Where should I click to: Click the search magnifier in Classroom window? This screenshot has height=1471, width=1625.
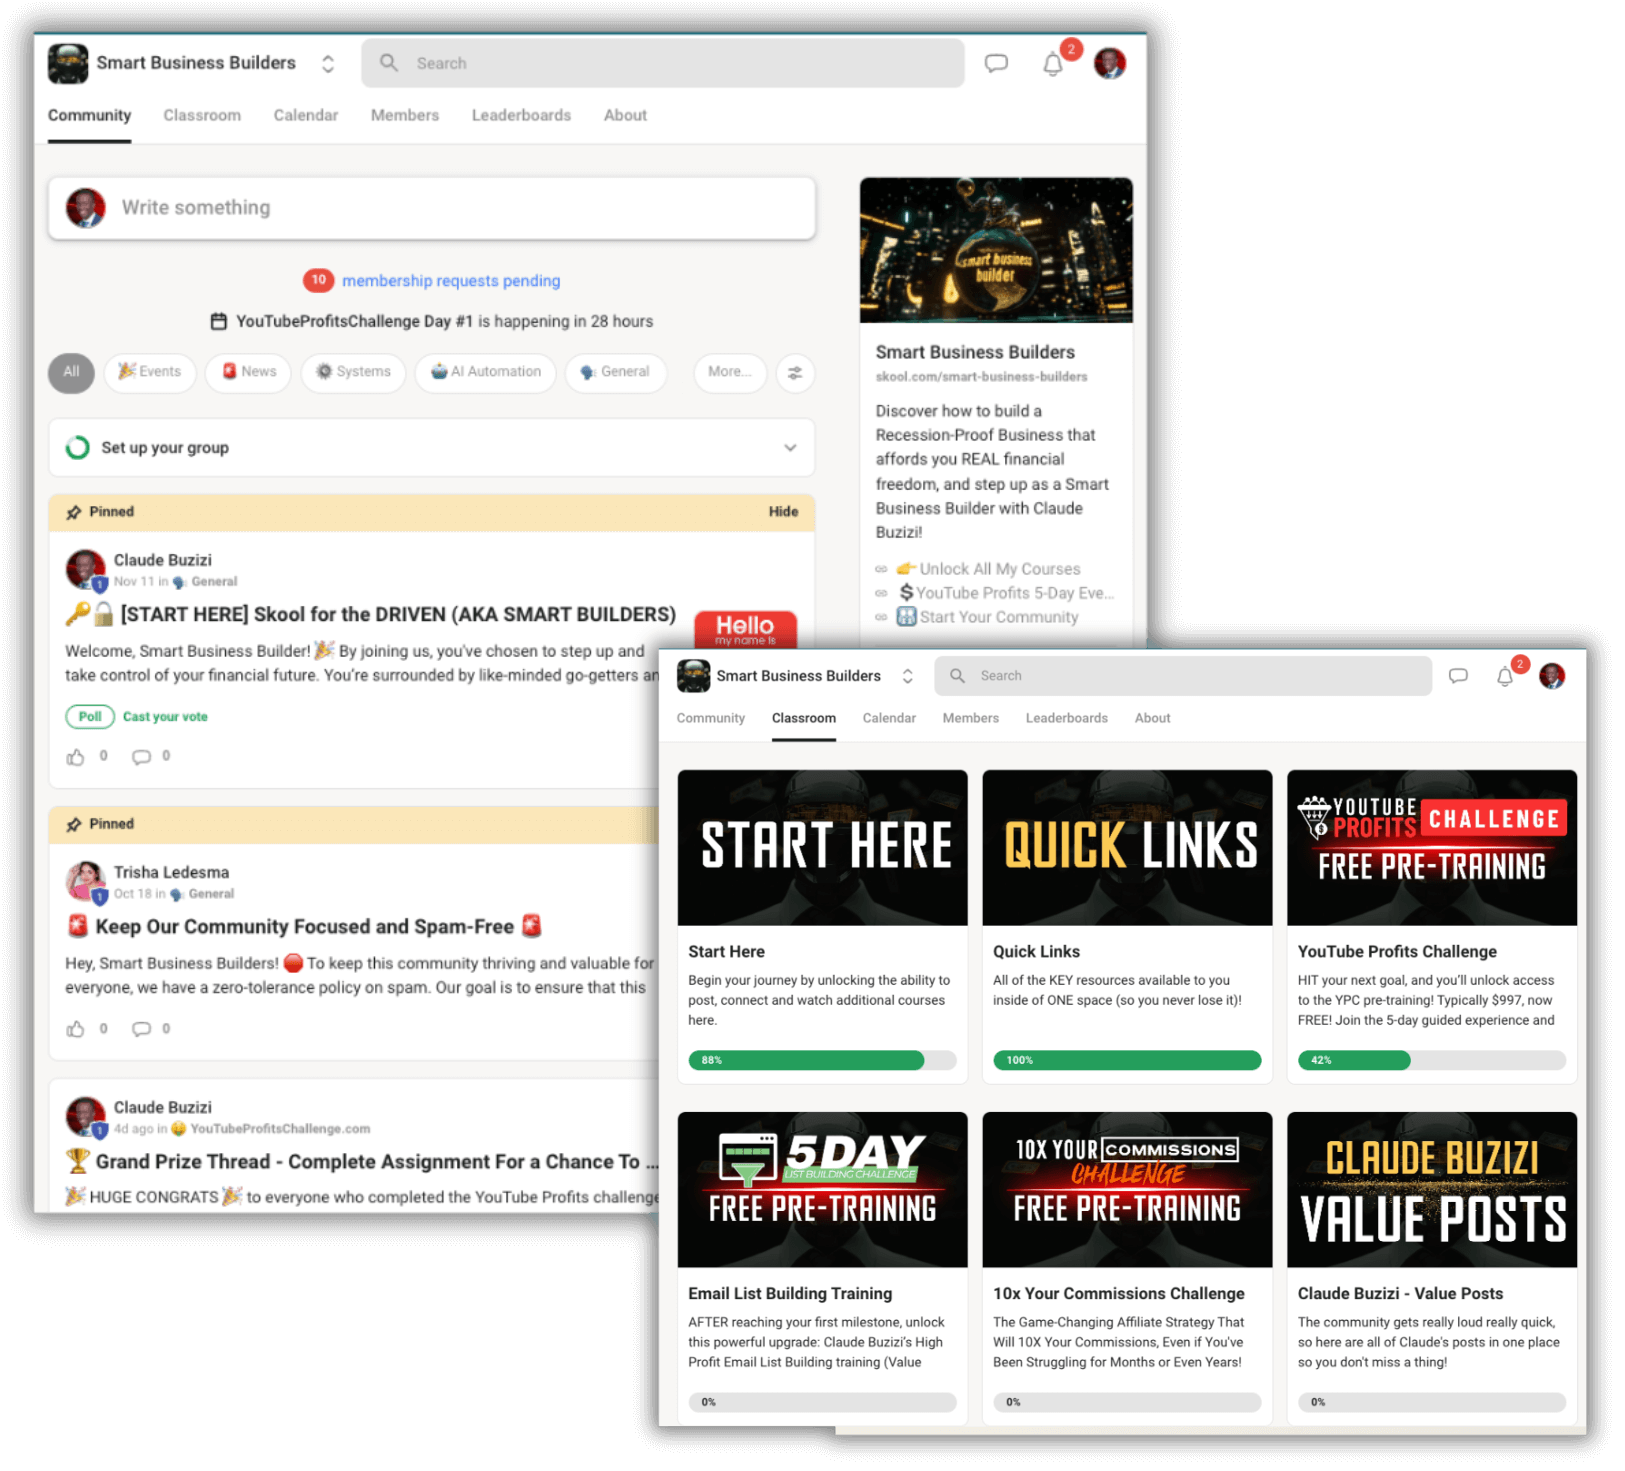[x=957, y=676]
